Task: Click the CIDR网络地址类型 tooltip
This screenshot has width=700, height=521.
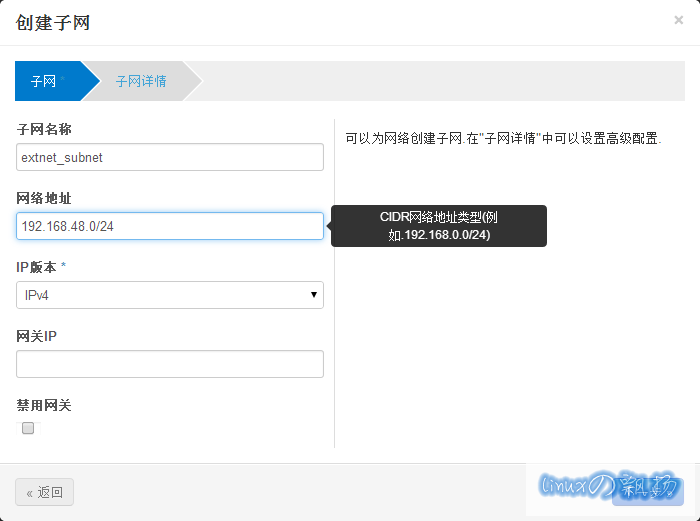Action: click(x=439, y=226)
